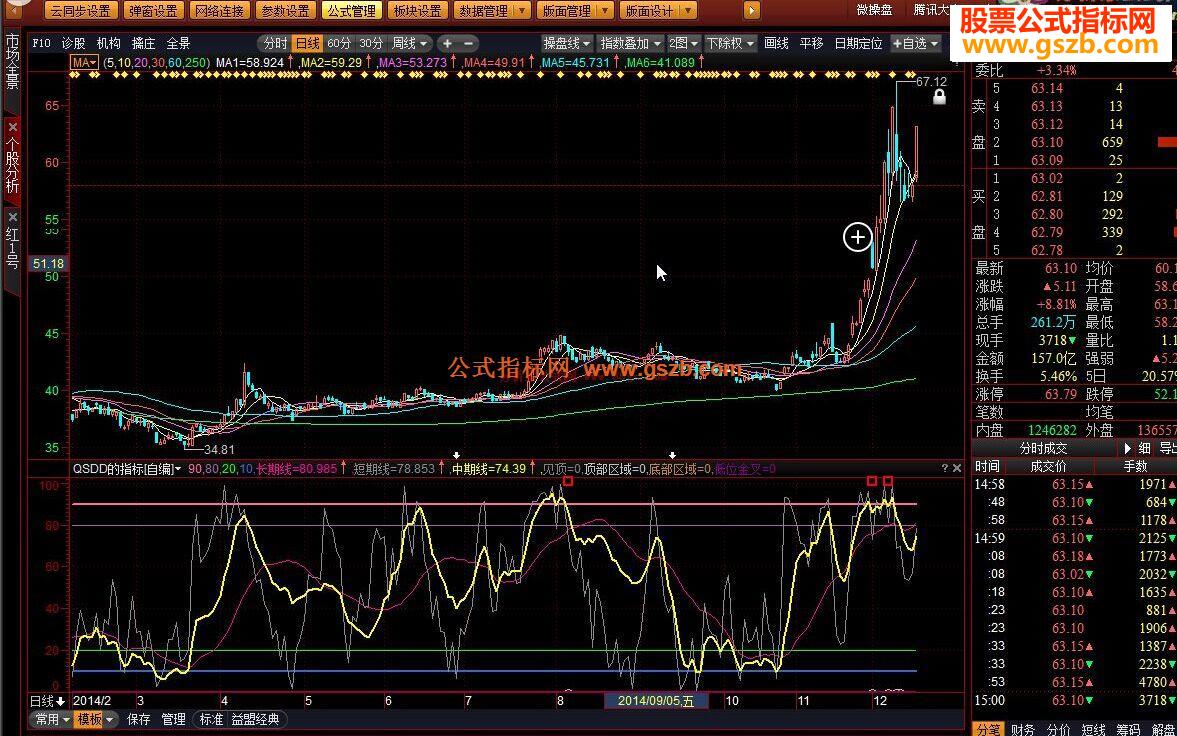Image resolution: width=1177 pixels, height=736 pixels.
Task: Switch chart period to 60分
Action: (339, 44)
